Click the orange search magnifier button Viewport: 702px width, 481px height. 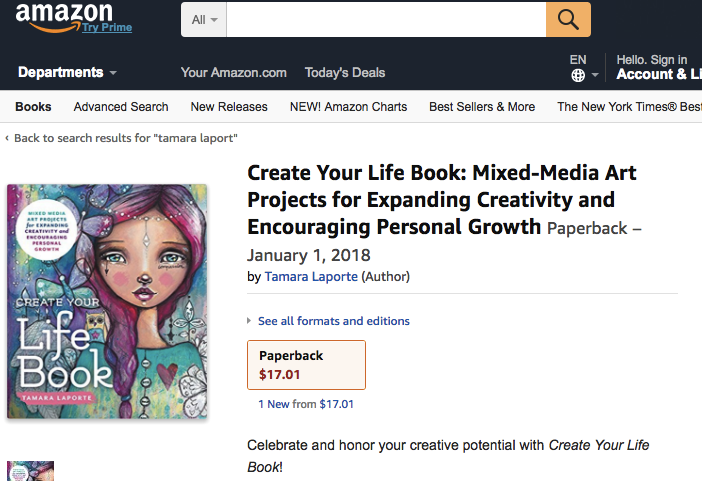tap(568, 19)
